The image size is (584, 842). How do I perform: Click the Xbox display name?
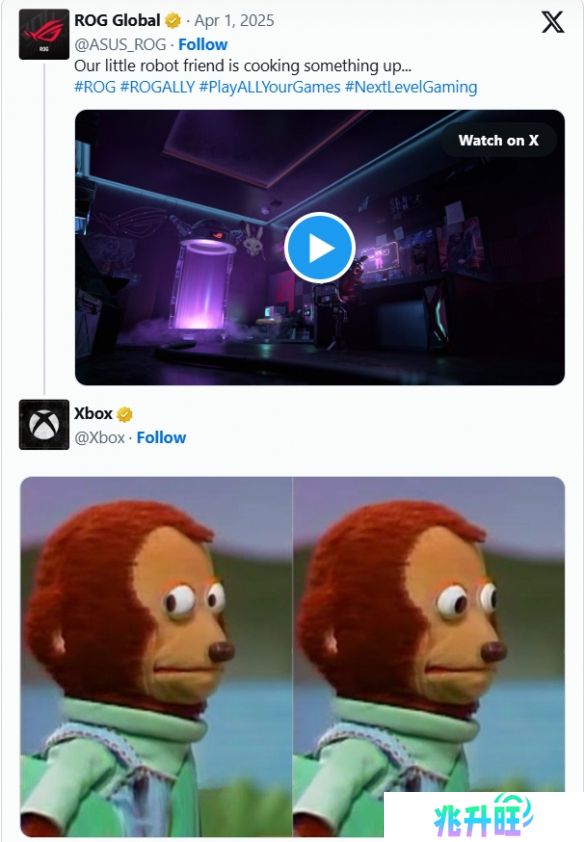pos(93,413)
